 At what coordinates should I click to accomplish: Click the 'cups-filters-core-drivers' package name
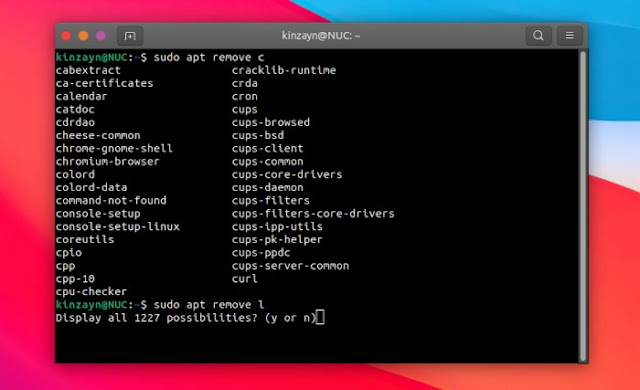tap(313, 214)
